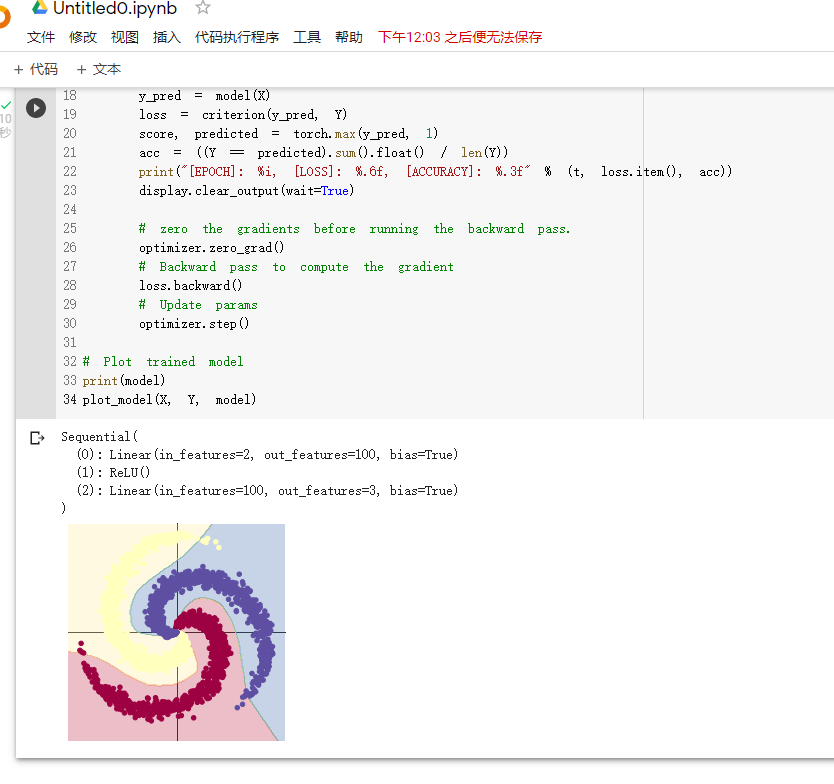Image resolution: width=834 pixels, height=784 pixels.
Task: Click code line display.clear_output(wait=True)
Action: click(247, 191)
